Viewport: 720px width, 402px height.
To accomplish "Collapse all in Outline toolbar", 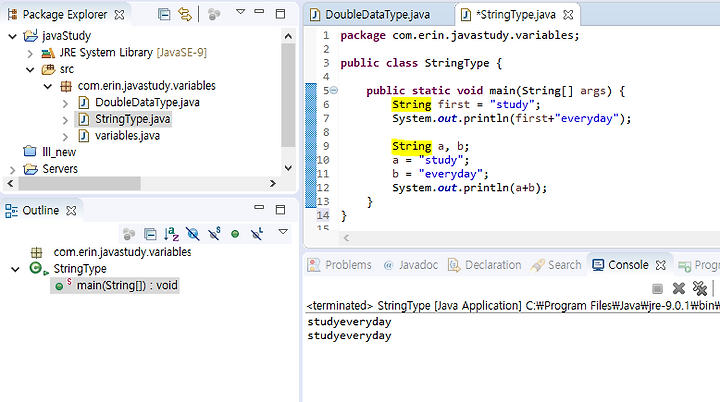I will (150, 234).
